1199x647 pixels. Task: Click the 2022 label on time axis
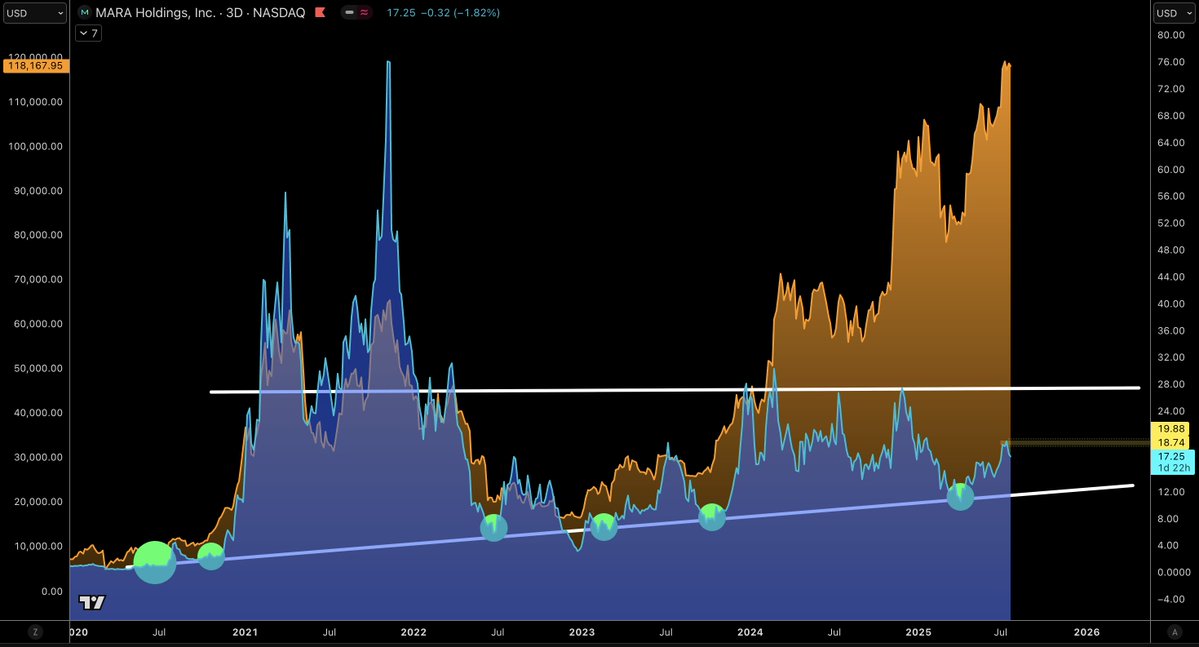[414, 632]
